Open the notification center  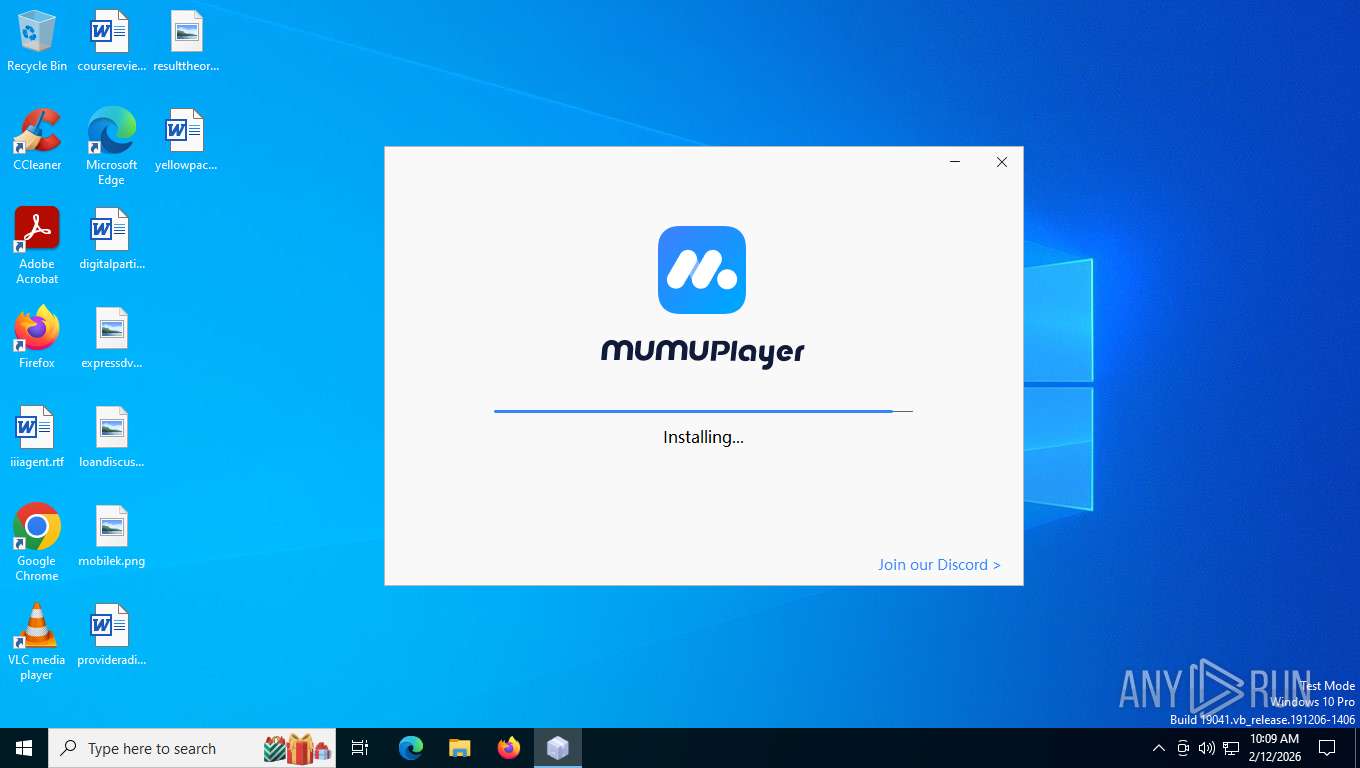pyautogui.click(x=1327, y=748)
